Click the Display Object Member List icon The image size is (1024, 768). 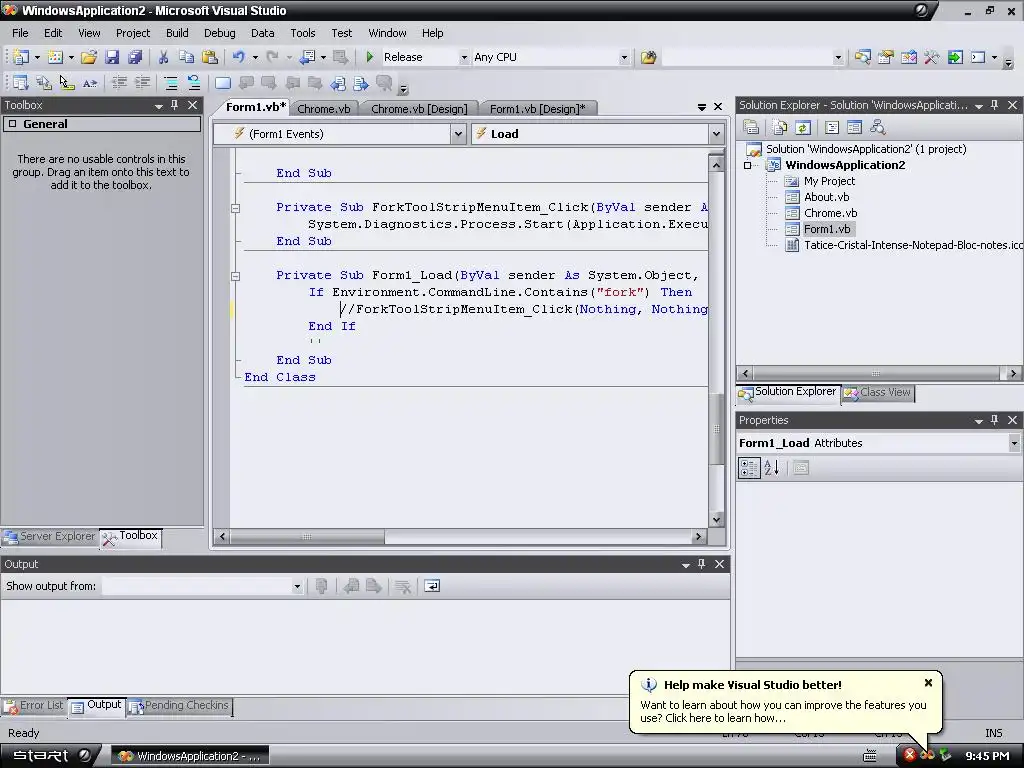tap(21, 83)
